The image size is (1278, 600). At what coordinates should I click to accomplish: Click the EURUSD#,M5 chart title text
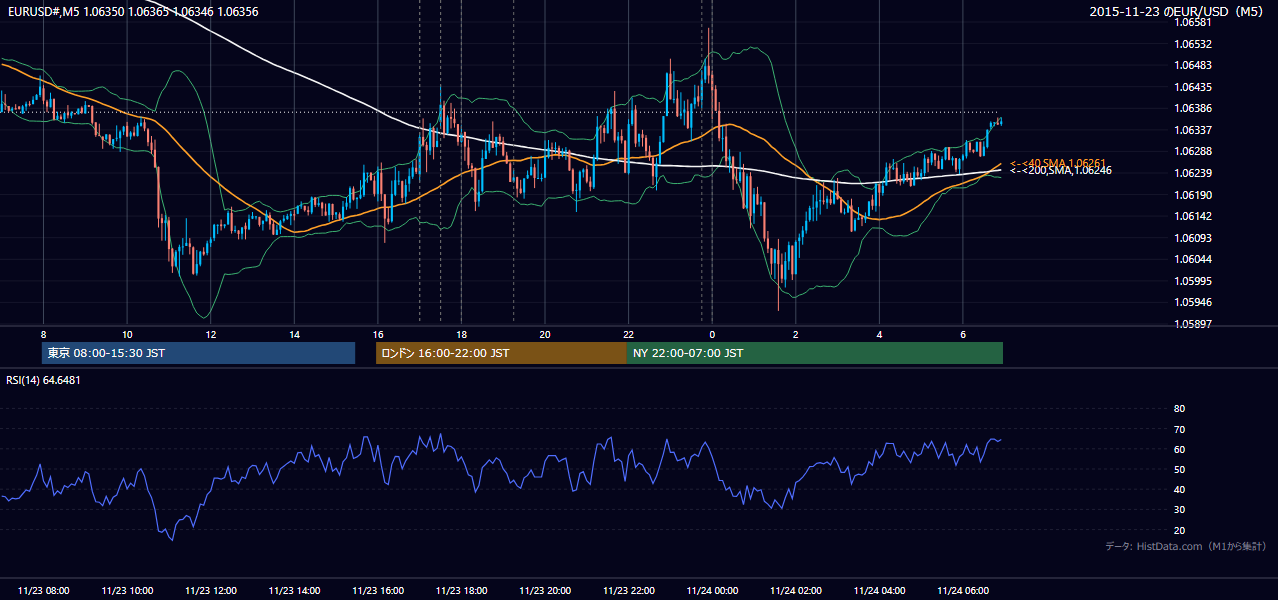click(131, 11)
